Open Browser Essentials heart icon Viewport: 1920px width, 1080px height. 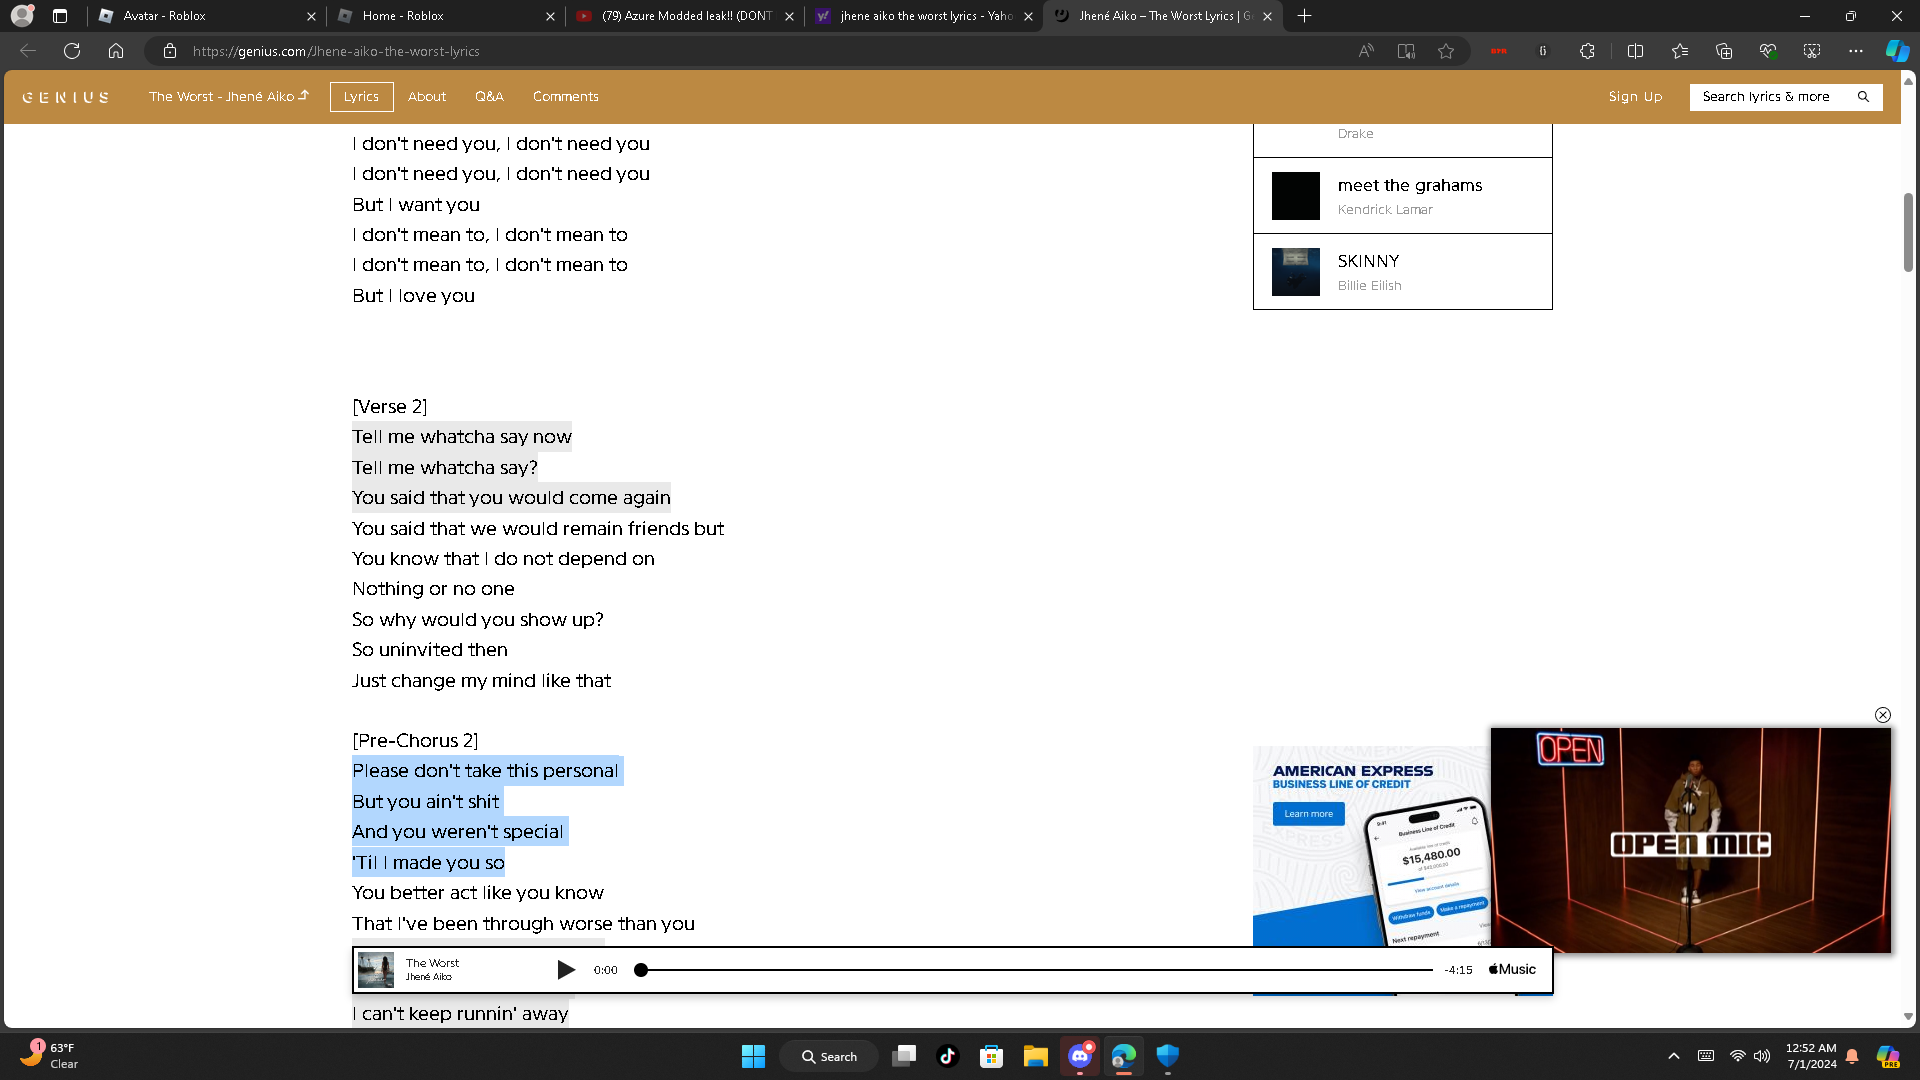(1768, 51)
